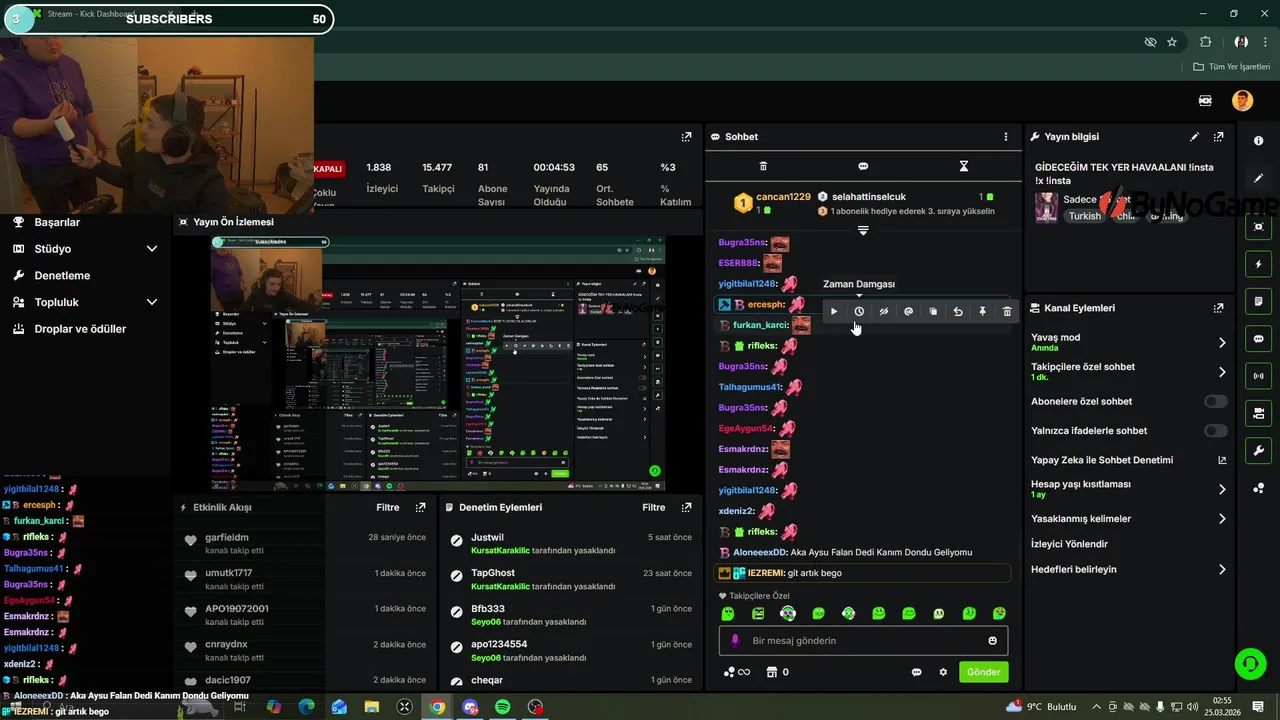The image size is (1280, 720).
Task: Click the hide-message crossed eye icon
Action: tap(884, 311)
